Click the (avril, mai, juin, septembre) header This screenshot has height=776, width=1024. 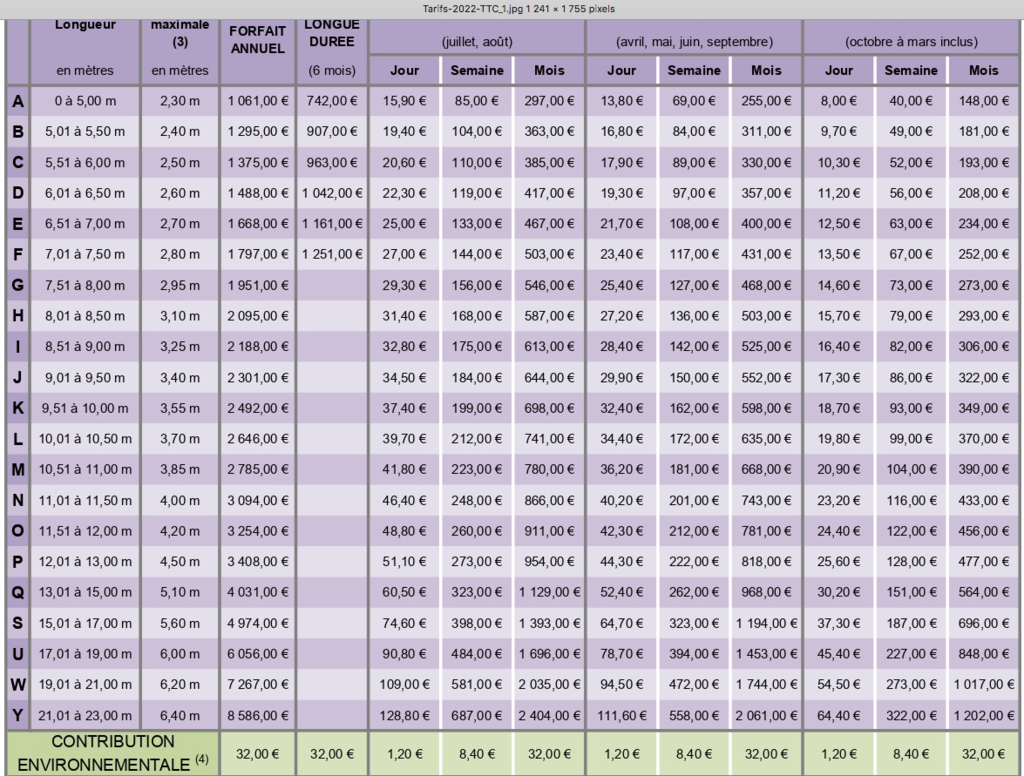pyautogui.click(x=694, y=42)
